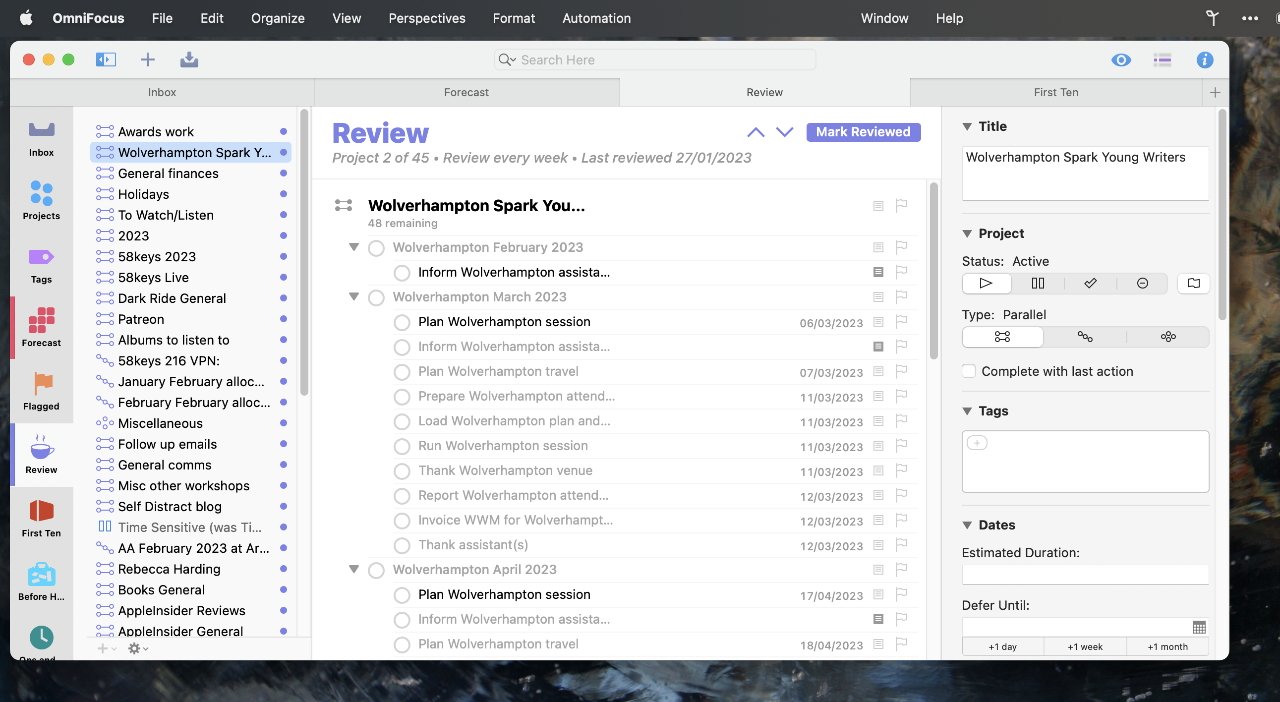The width and height of the screenshot is (1280, 702).
Task: Collapse the Wolverhampton April 2023 group
Action: [x=354, y=569]
